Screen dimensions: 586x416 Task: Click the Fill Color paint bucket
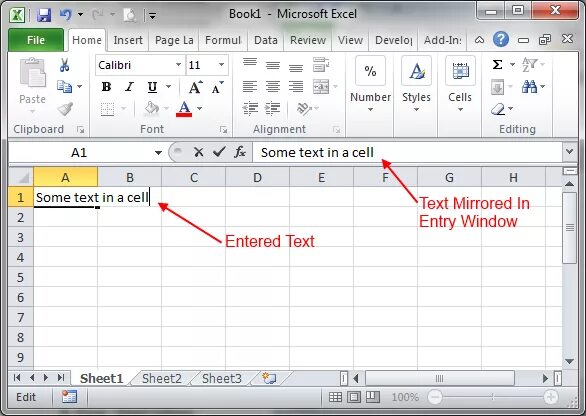(x=152, y=109)
